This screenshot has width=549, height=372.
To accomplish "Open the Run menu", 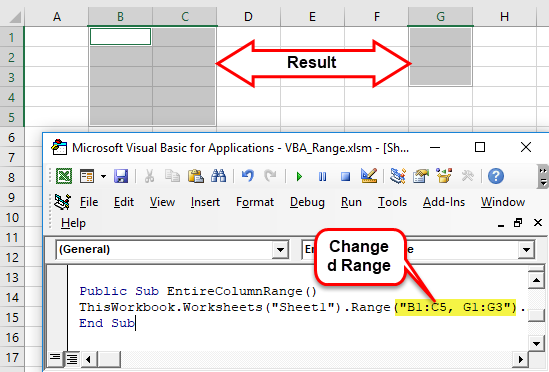I will [x=351, y=202].
